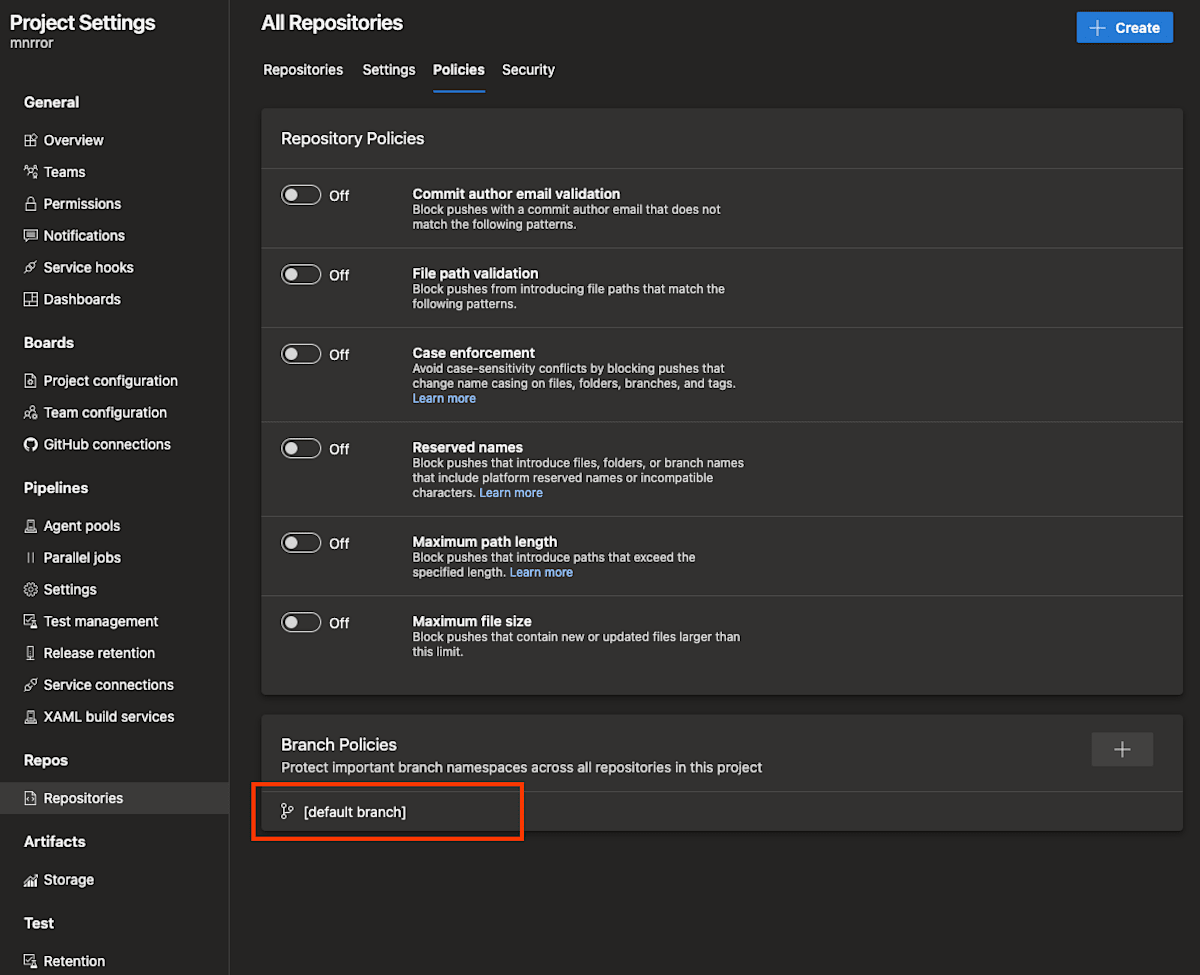
Task: Click the Create button
Action: tap(1125, 27)
